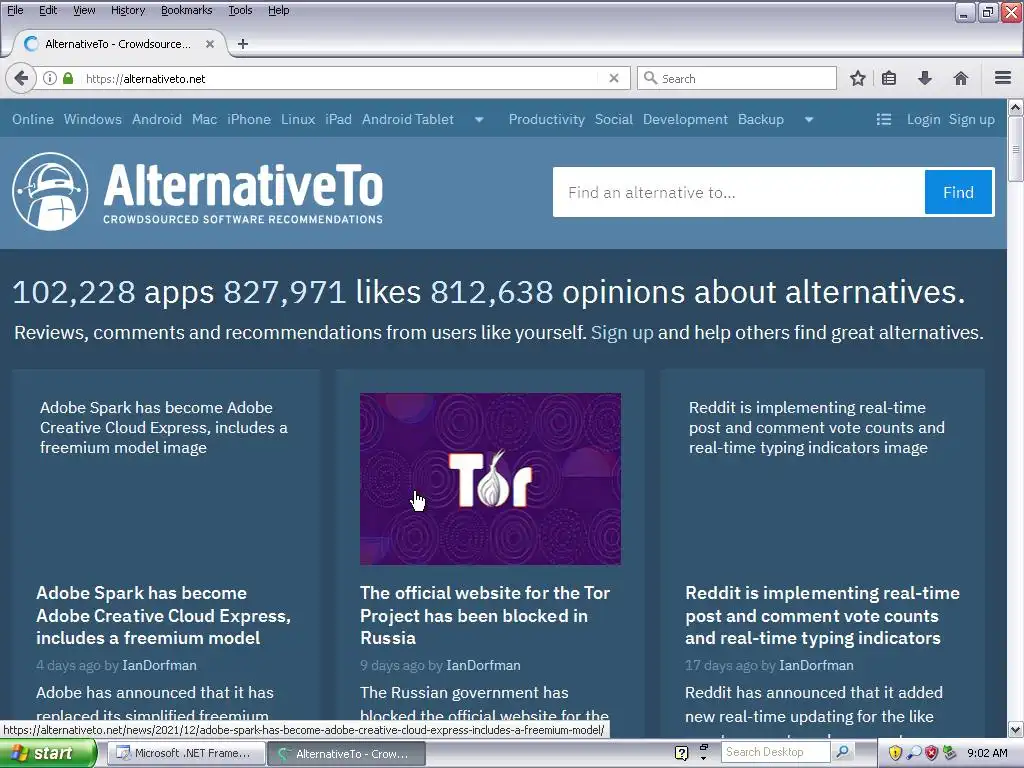Viewport: 1024px width, 768px height.
Task: Open the Bookmarks menu
Action: [x=186, y=10]
